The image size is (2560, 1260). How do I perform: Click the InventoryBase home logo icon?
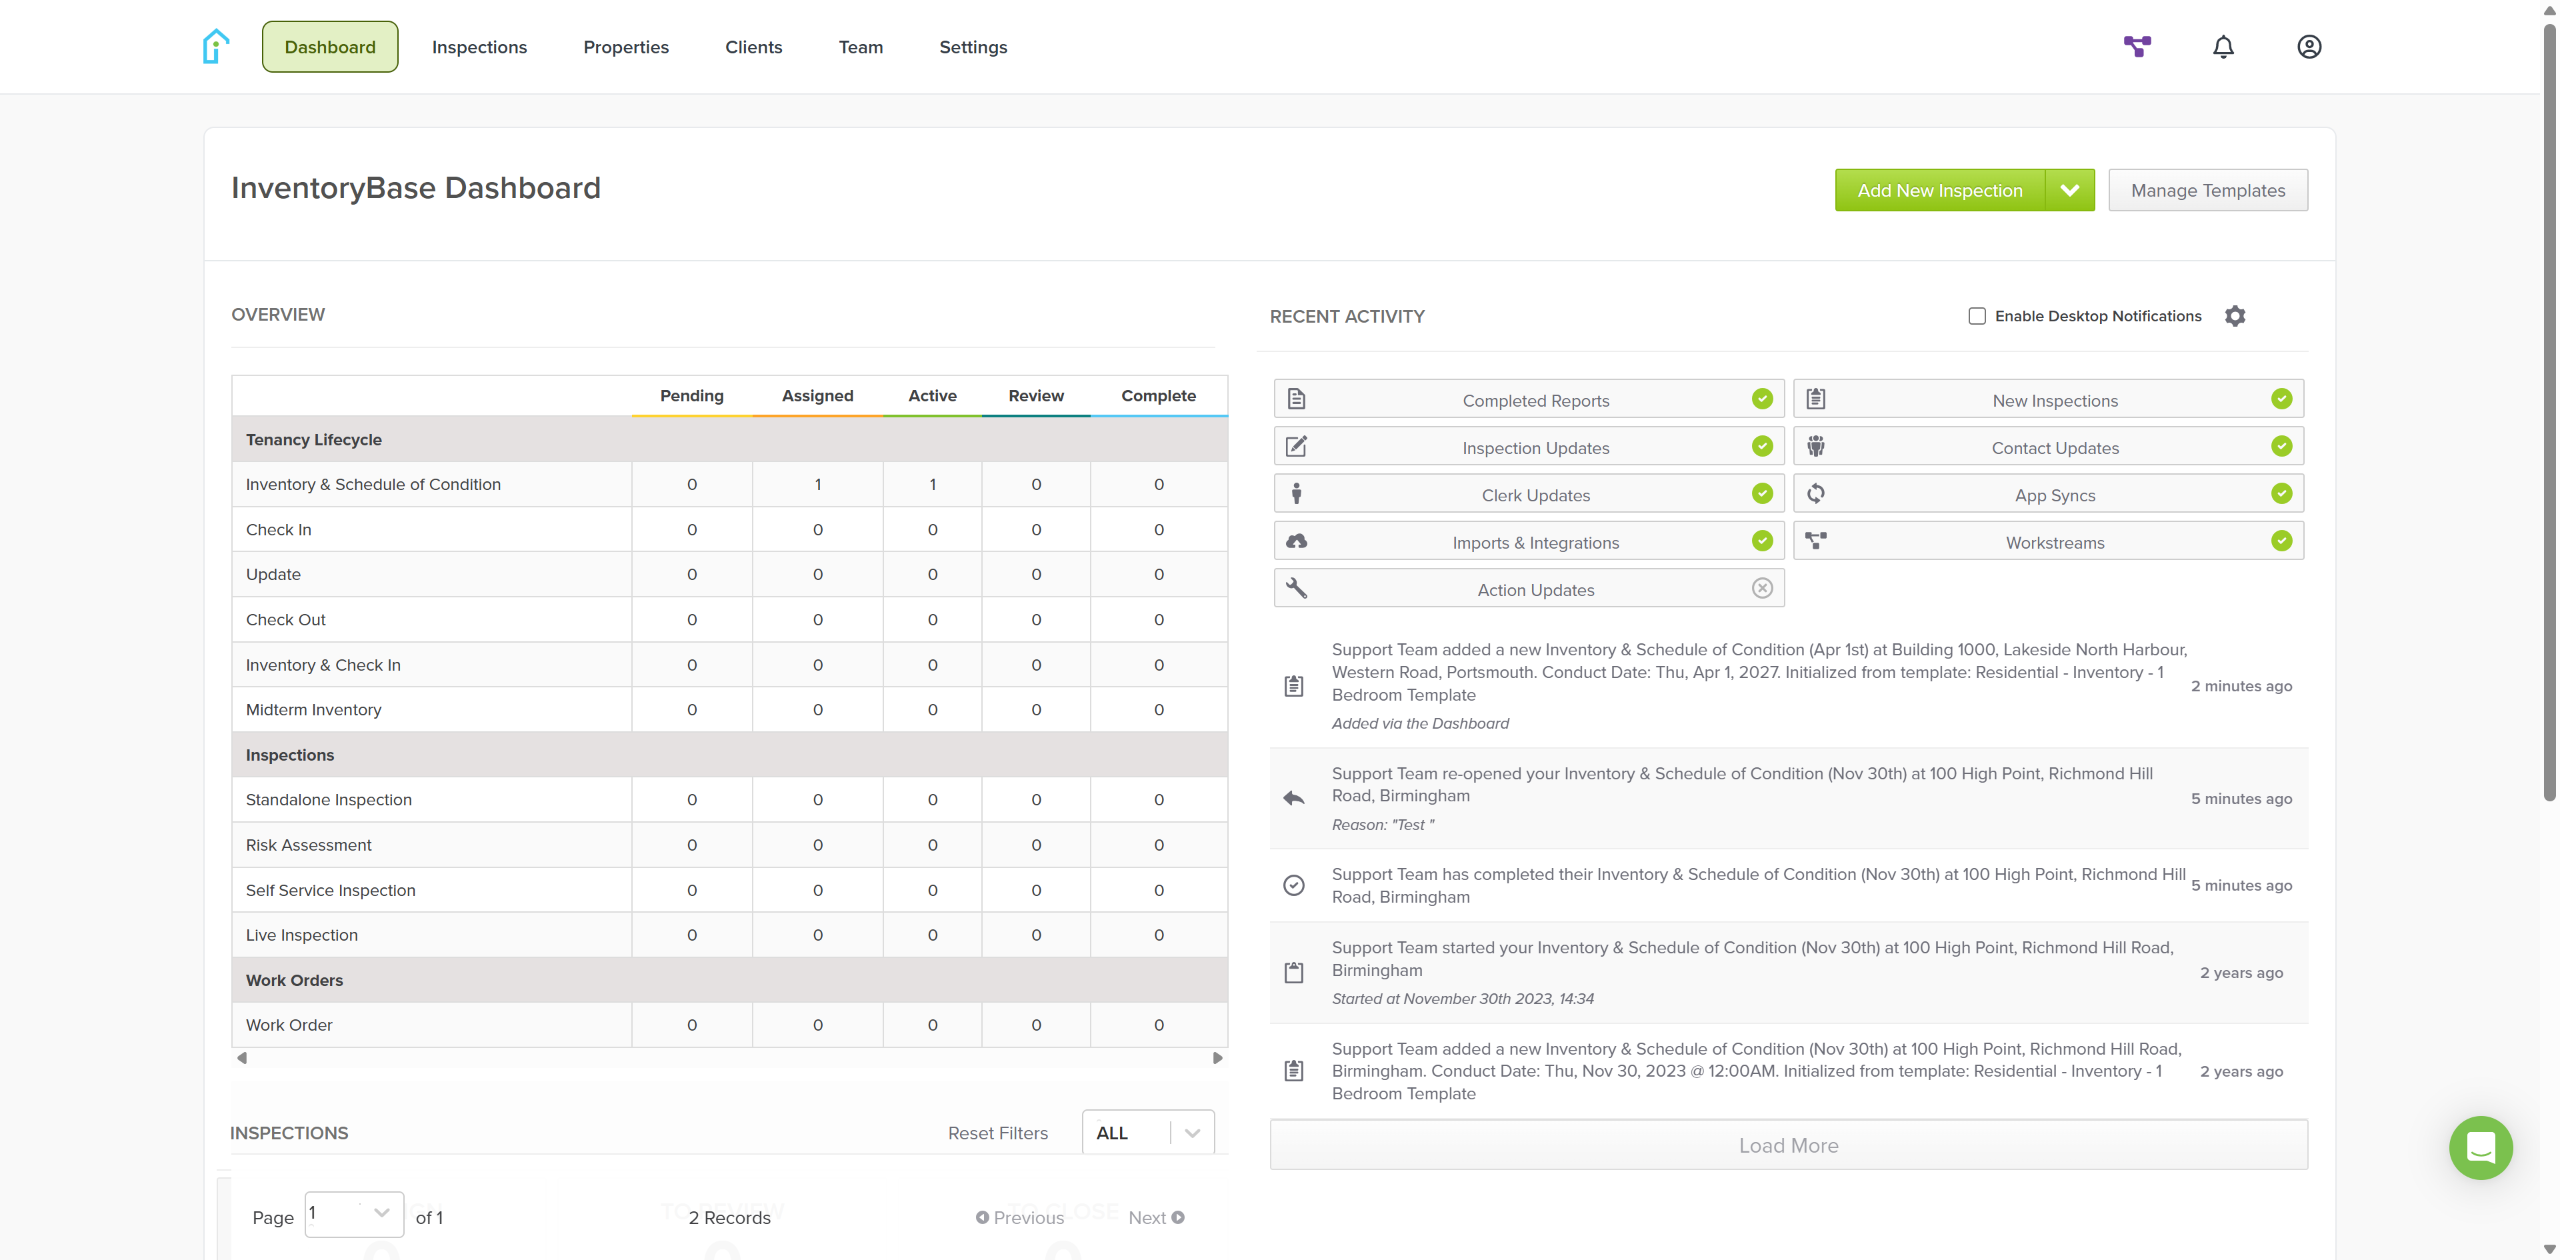pos(215,47)
